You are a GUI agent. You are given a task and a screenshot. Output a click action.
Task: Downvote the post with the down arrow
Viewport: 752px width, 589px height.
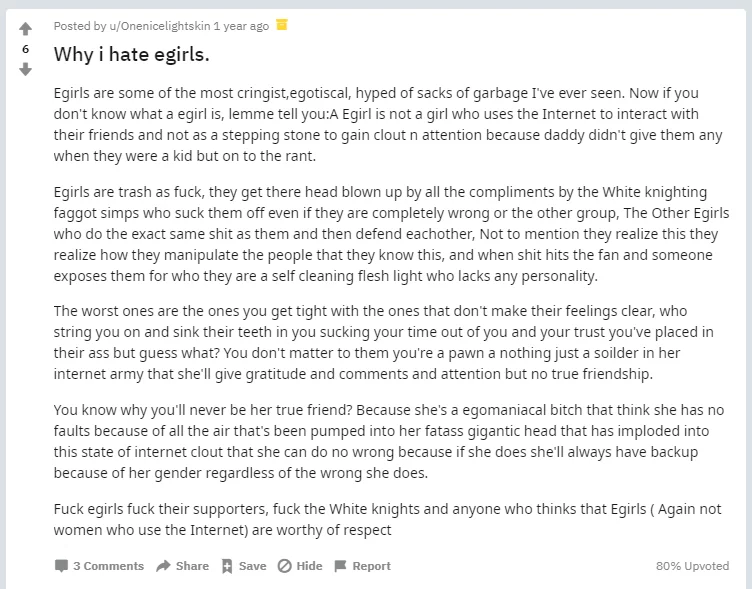tap(26, 69)
